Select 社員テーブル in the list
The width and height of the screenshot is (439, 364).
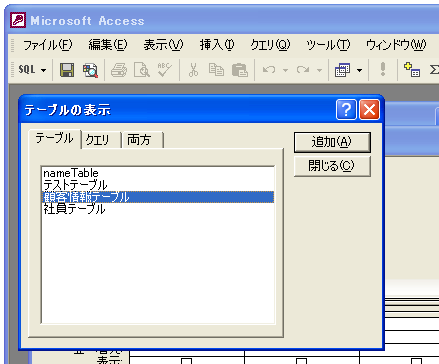[x=158, y=209]
